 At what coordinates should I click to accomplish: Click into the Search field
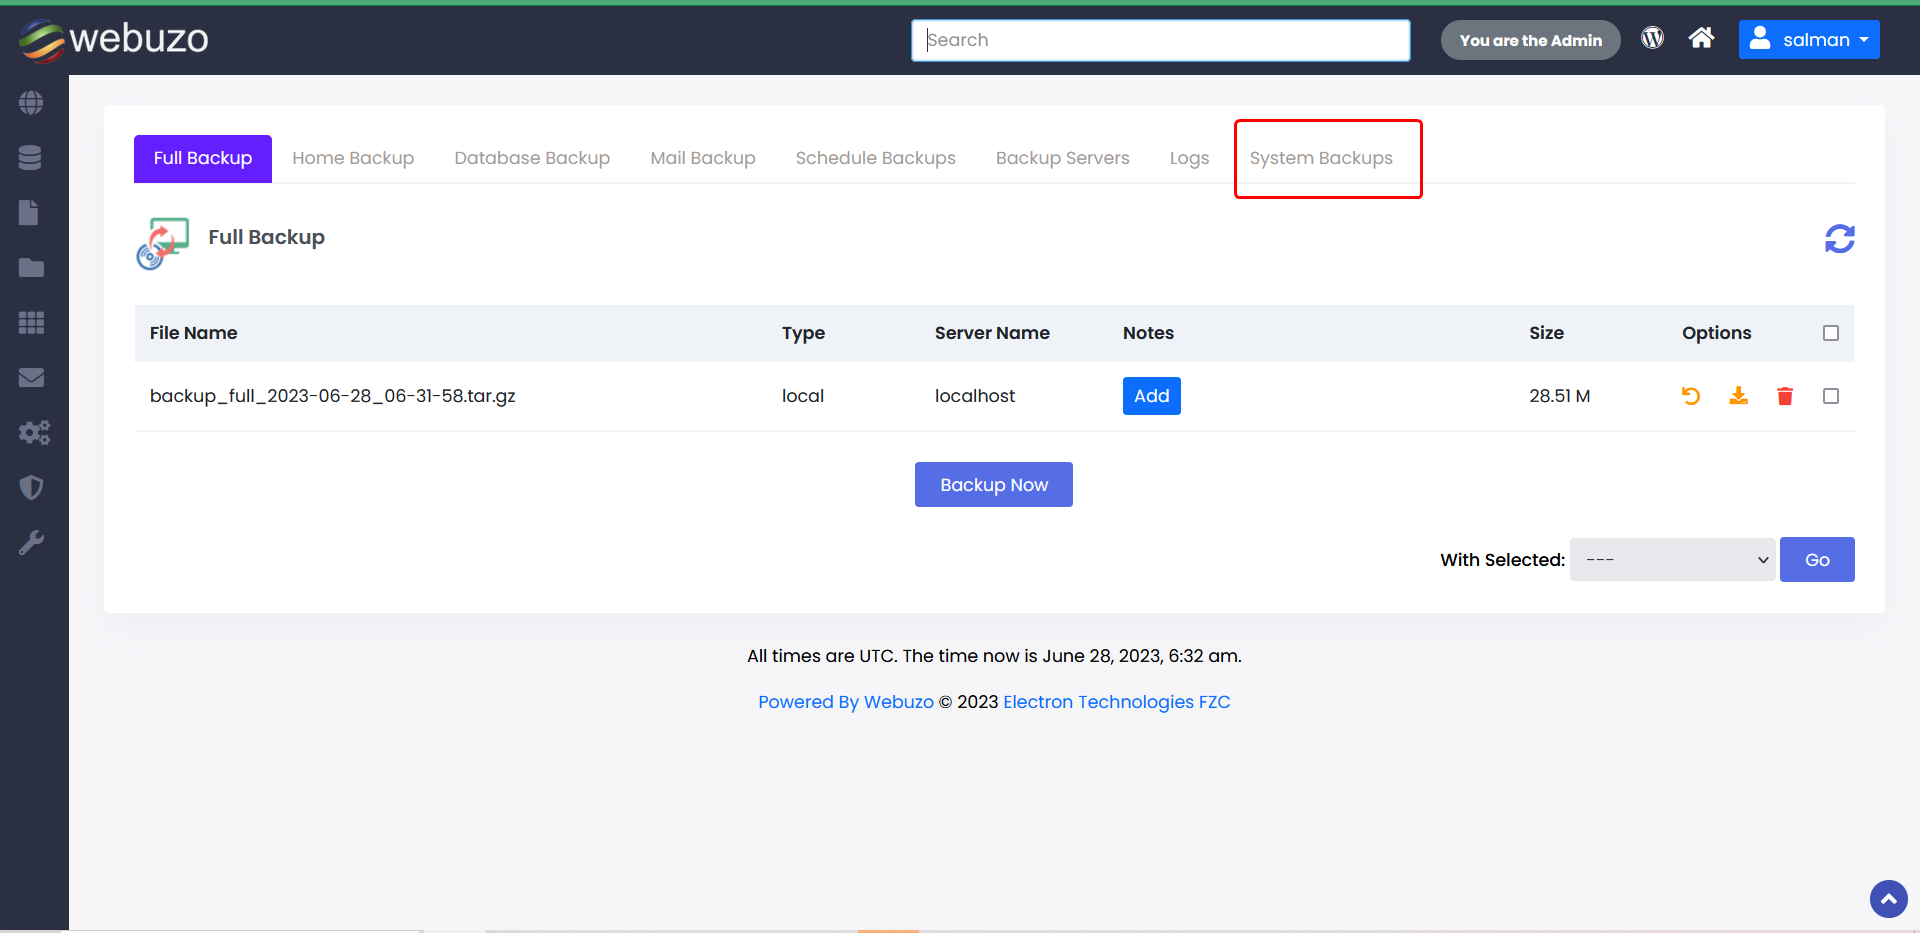(x=1160, y=40)
